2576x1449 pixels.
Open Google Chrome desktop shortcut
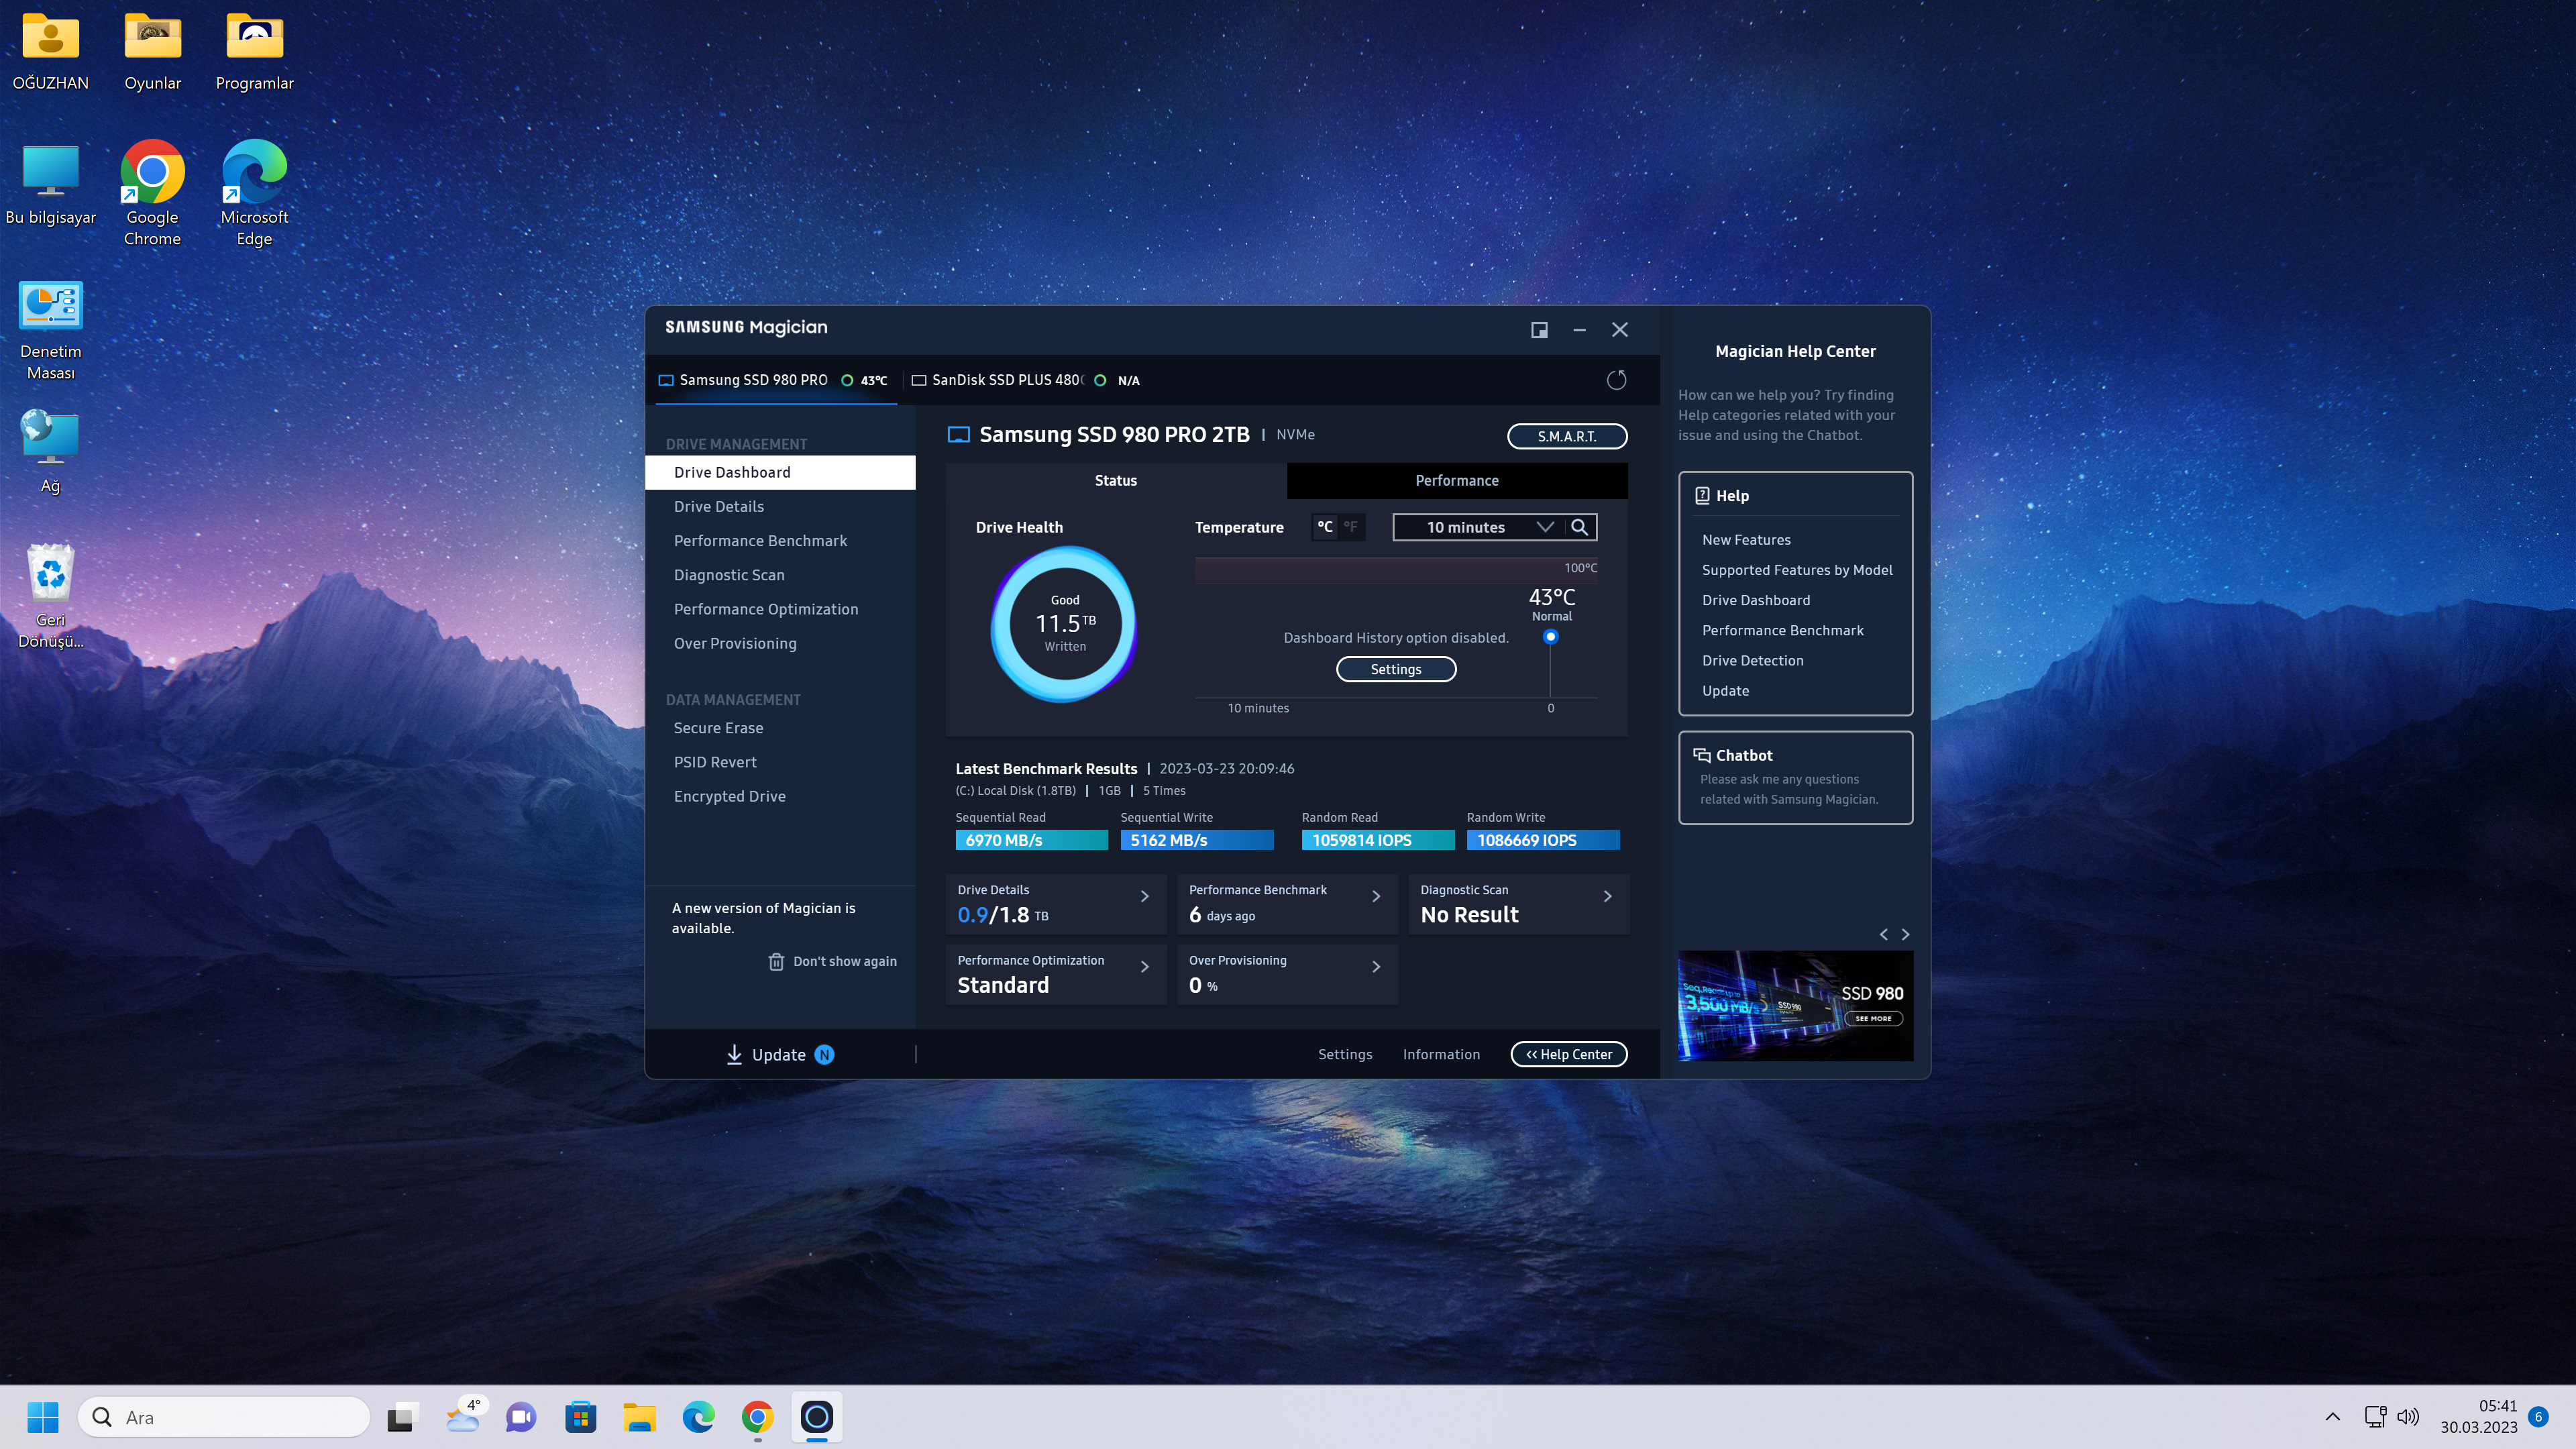pos(152,193)
